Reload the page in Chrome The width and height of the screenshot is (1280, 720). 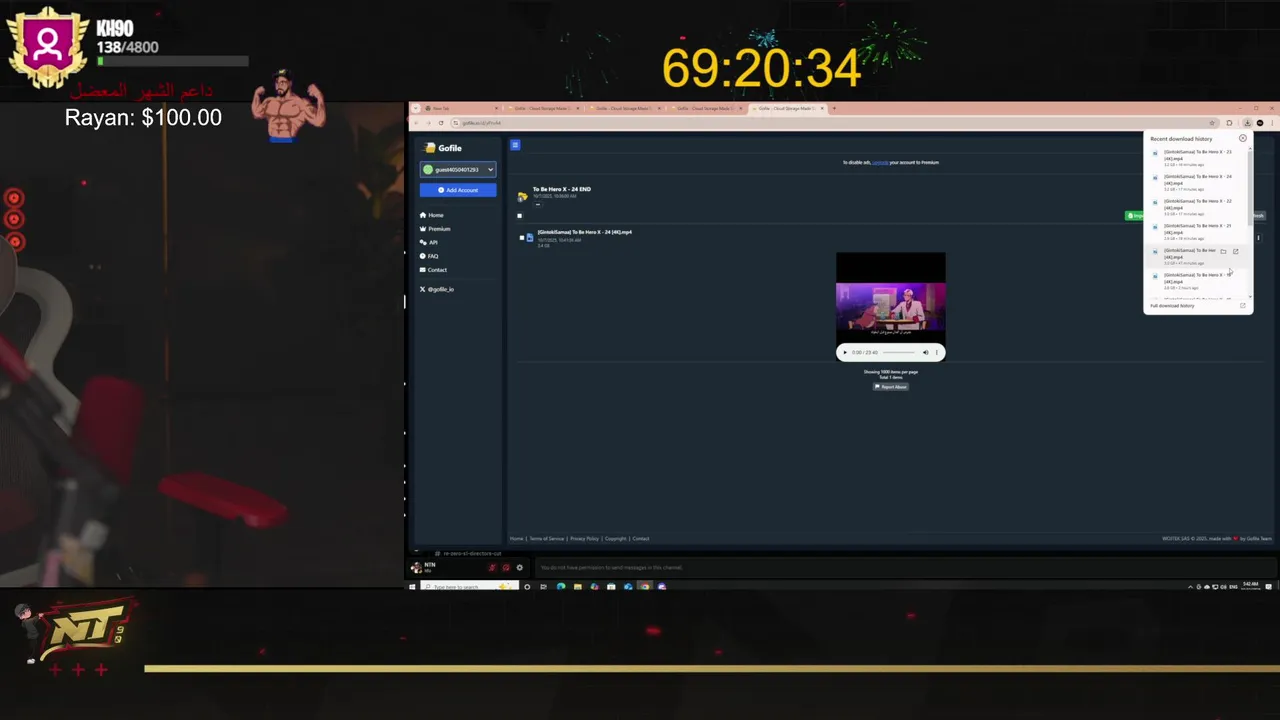coord(441,123)
